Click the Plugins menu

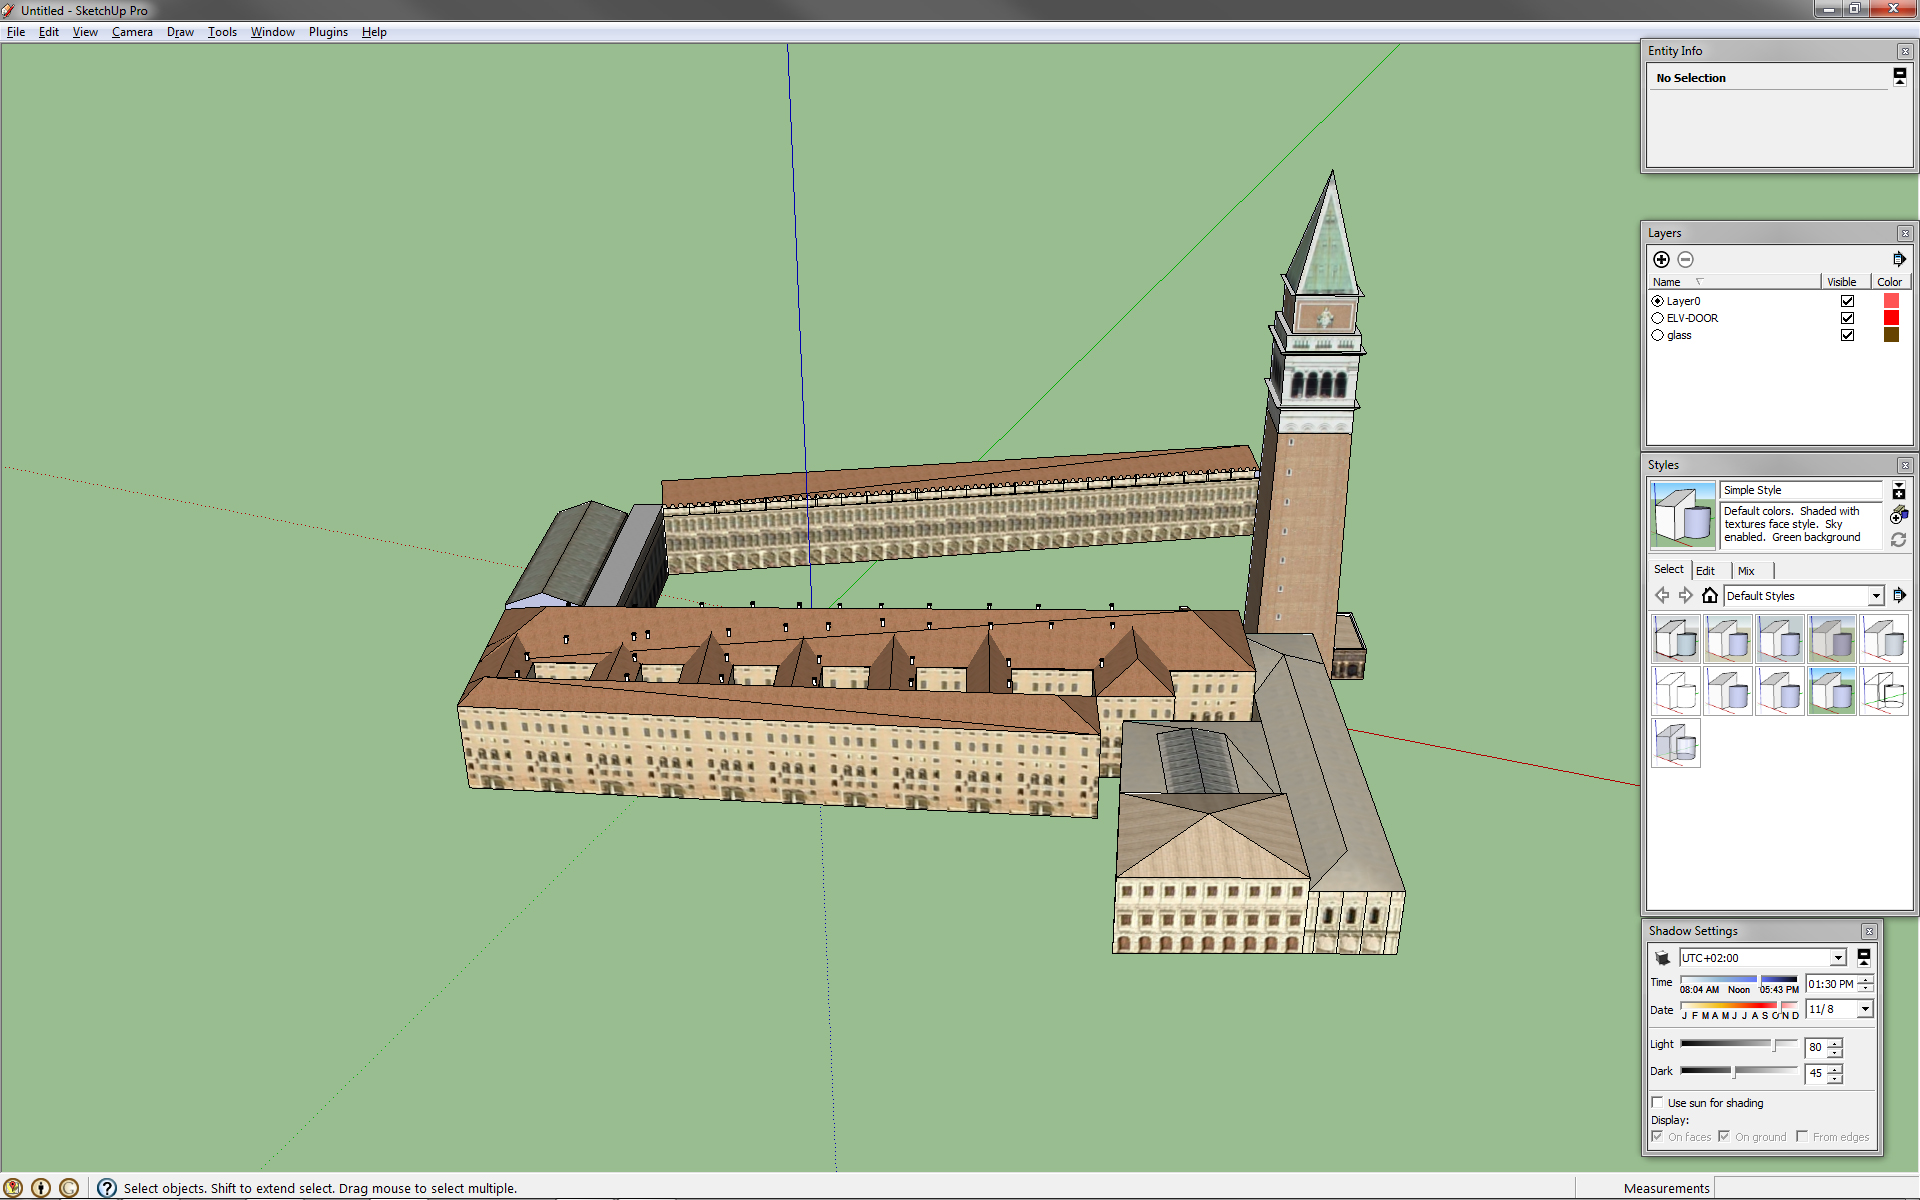pos(328,32)
